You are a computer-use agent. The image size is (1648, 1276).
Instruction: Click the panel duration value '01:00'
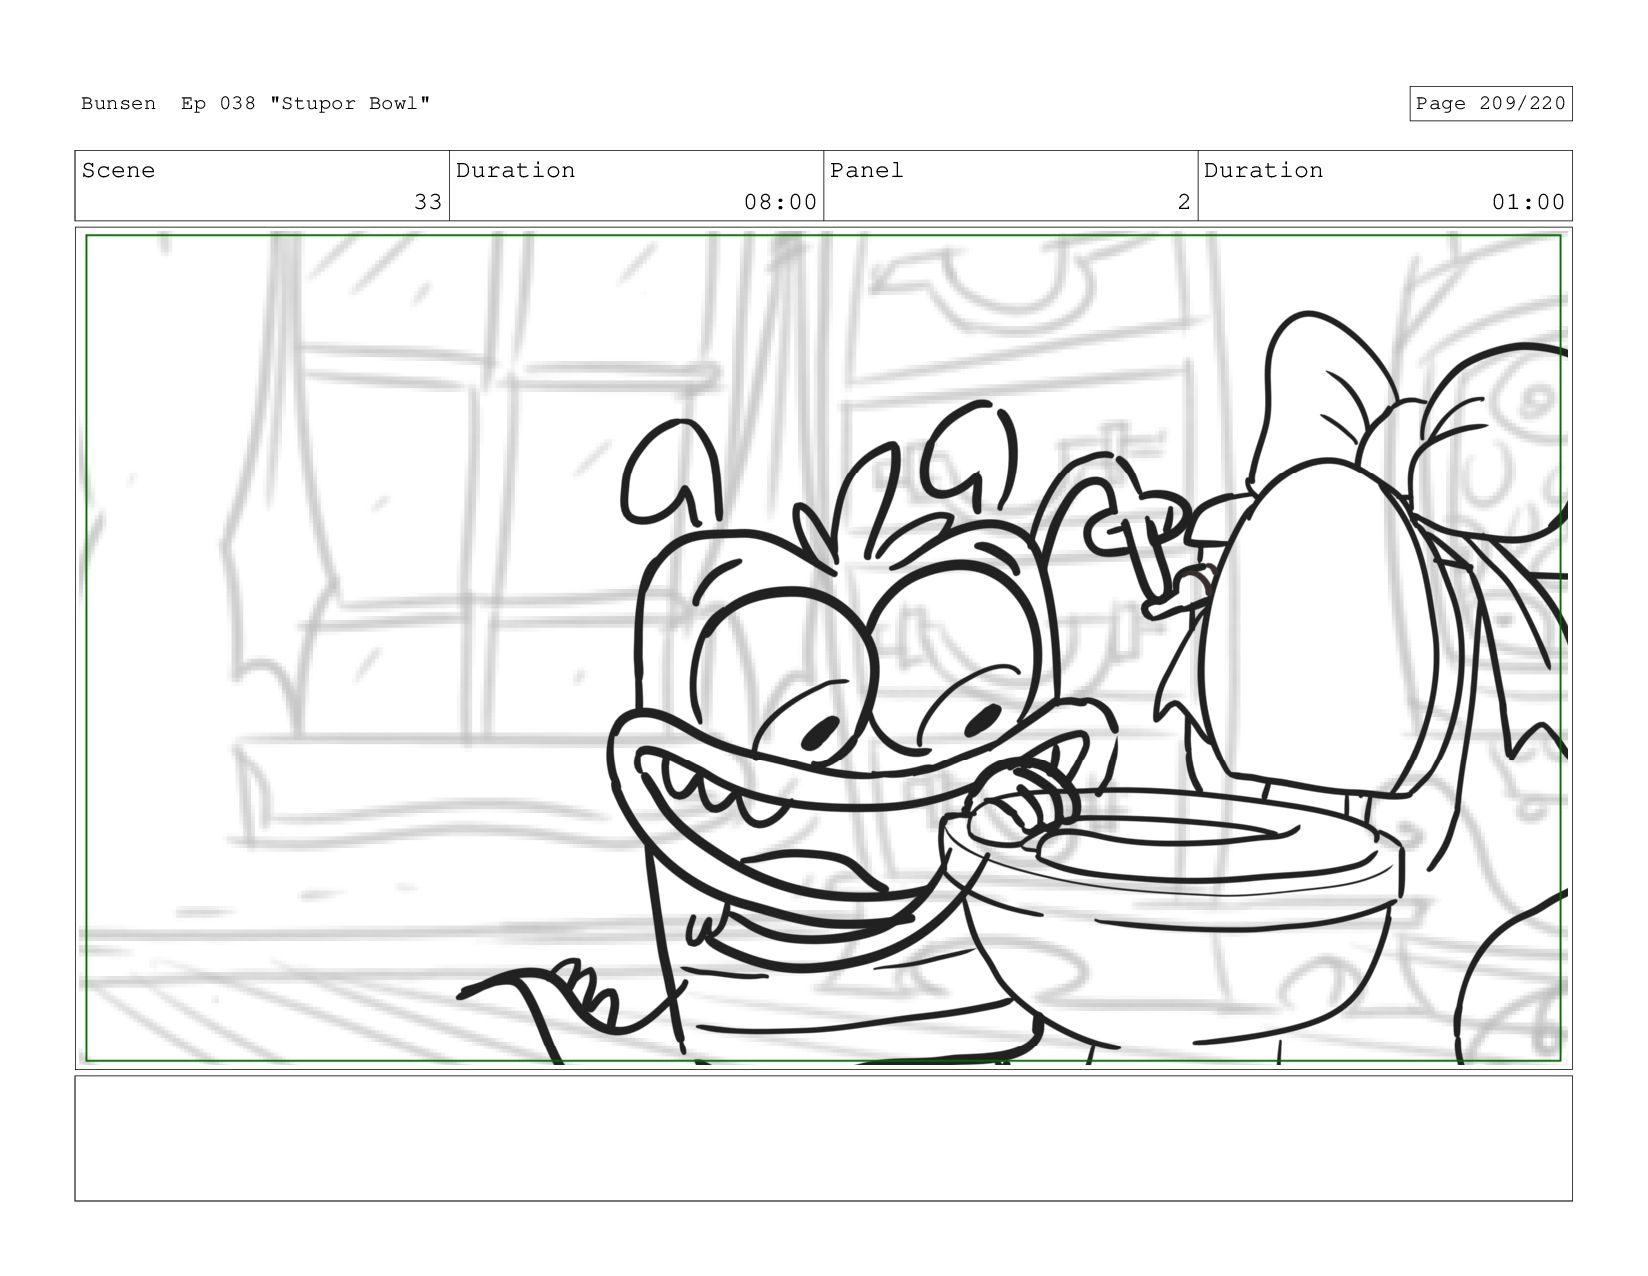point(1528,202)
